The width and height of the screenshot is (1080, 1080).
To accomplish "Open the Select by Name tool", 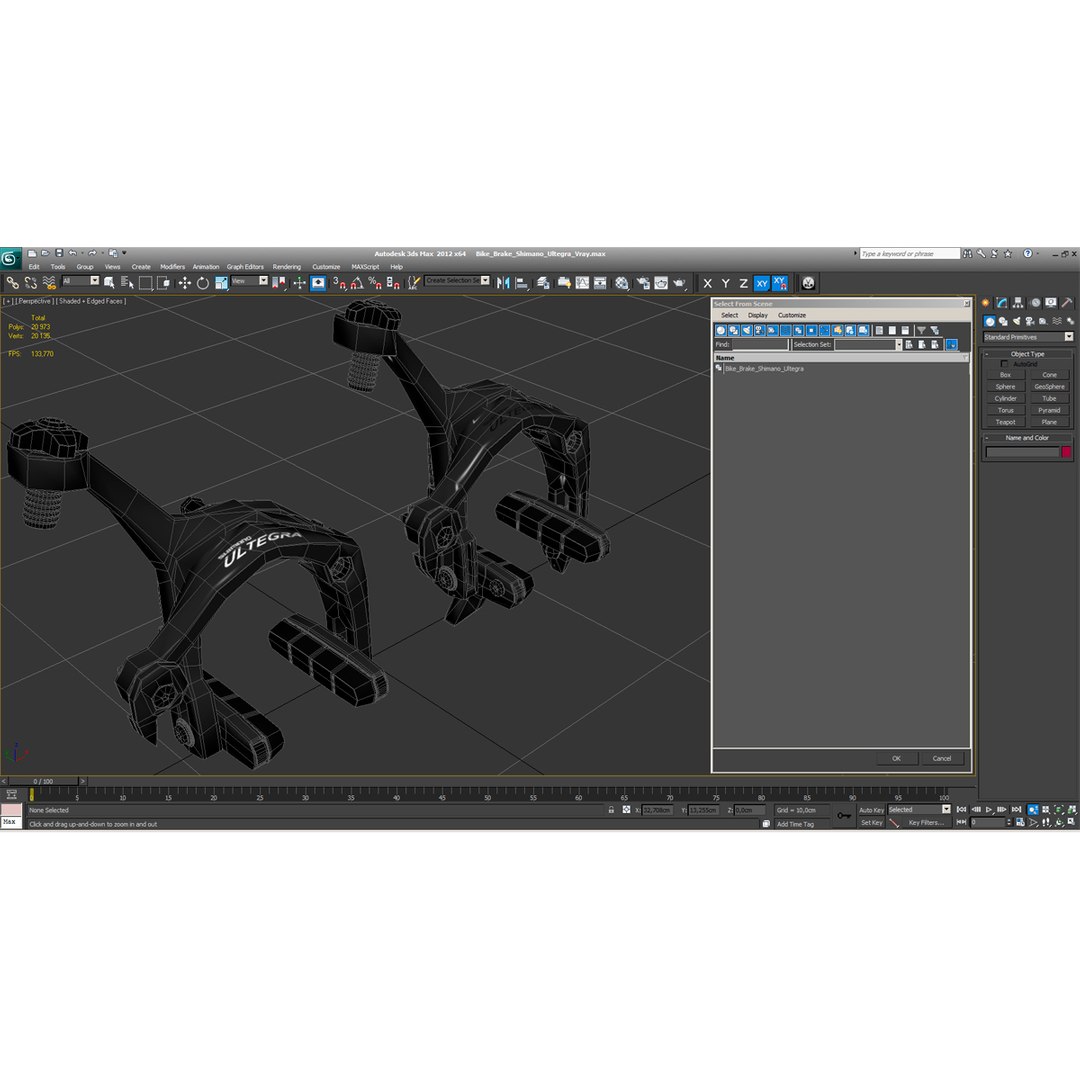I will click(127, 283).
